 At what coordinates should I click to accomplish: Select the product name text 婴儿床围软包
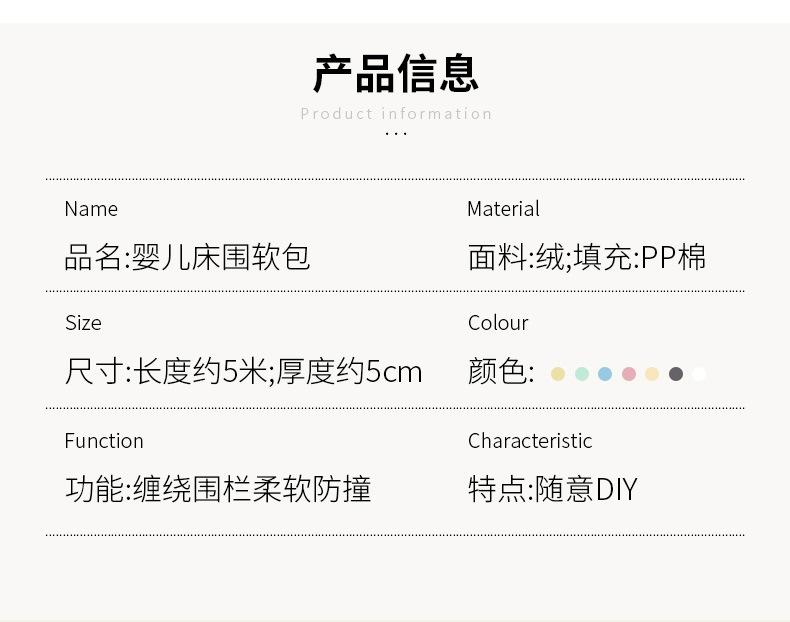187,257
